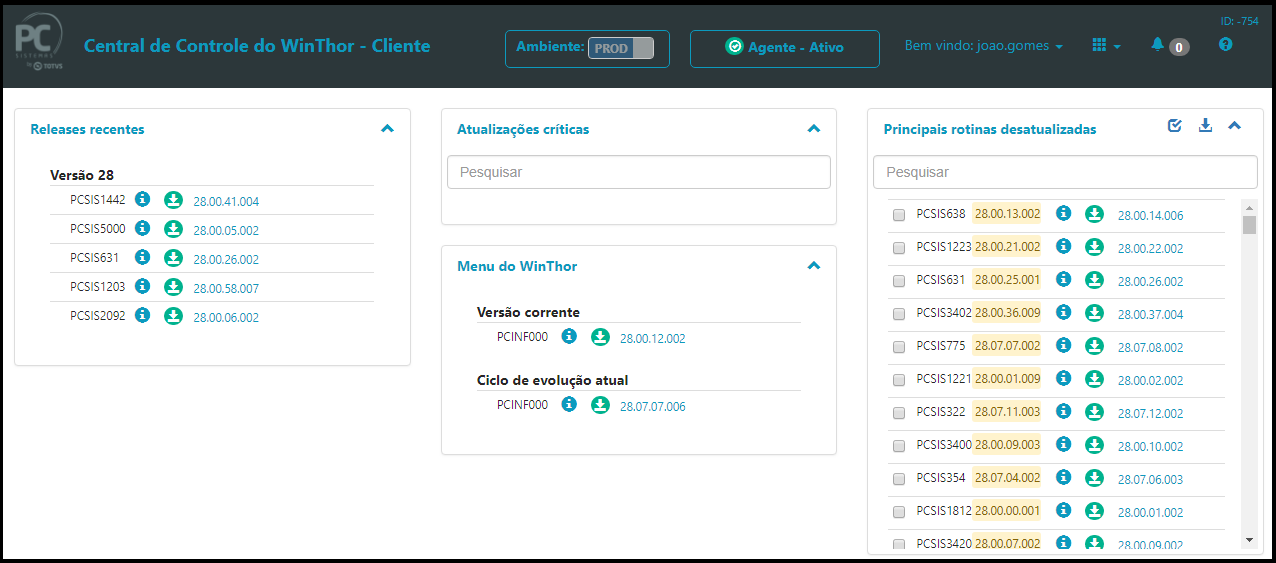
Task: Check the PCSIS1812 checkbox
Action: (x=898, y=512)
